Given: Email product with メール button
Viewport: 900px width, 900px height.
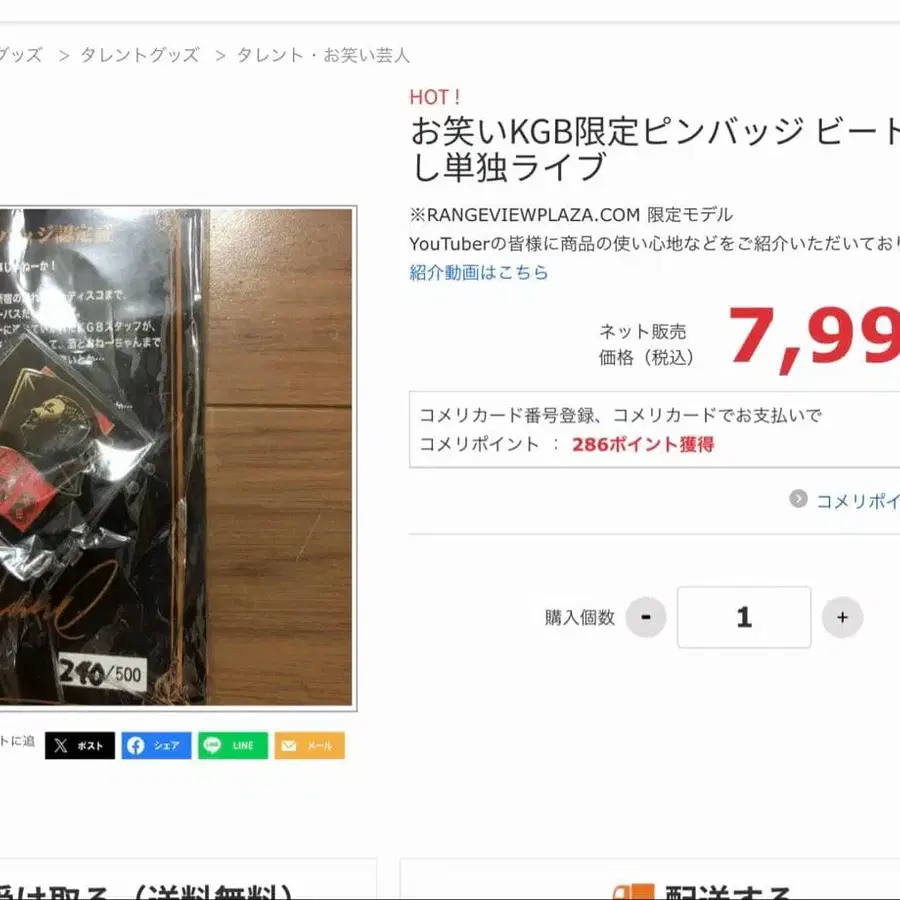Looking at the screenshot, I should 309,745.
